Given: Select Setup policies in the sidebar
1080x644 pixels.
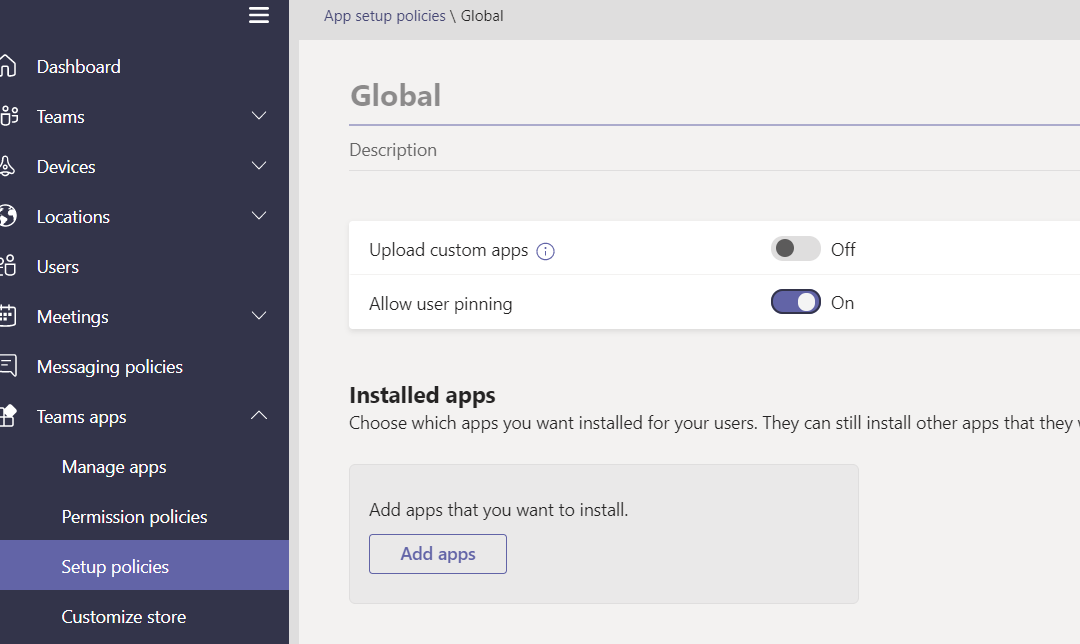Looking at the screenshot, I should coord(144,565).
